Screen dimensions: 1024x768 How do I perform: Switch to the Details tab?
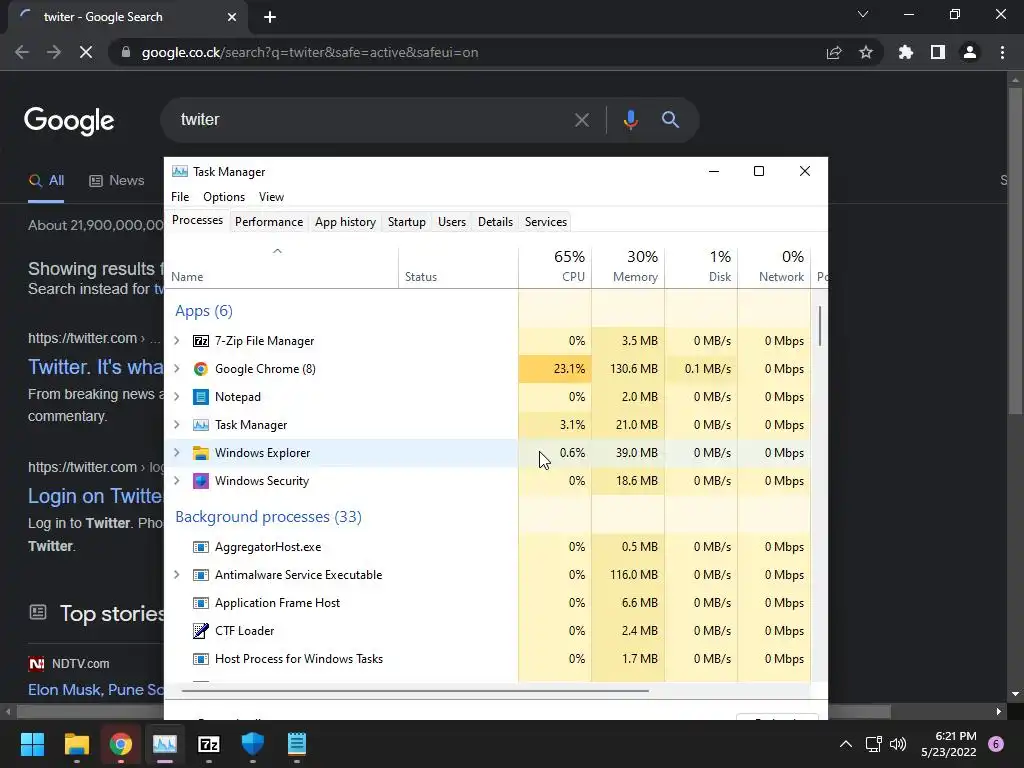pos(495,222)
